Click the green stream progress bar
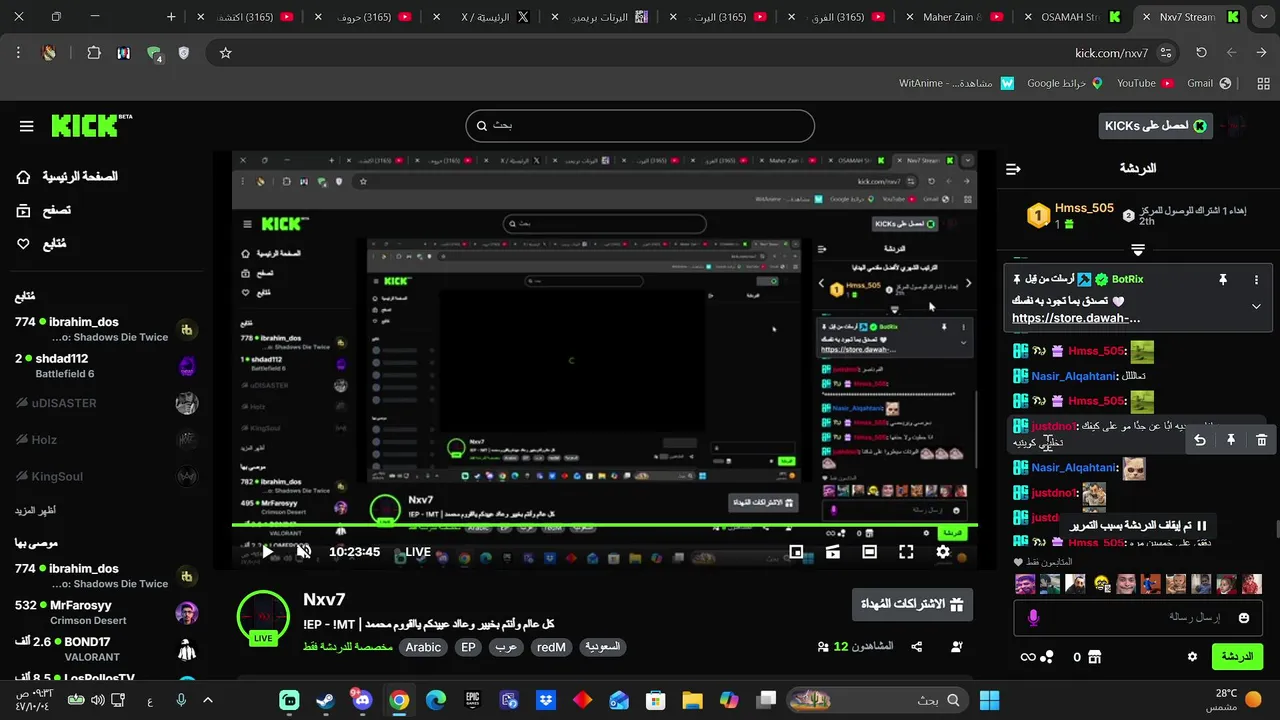 [604, 525]
